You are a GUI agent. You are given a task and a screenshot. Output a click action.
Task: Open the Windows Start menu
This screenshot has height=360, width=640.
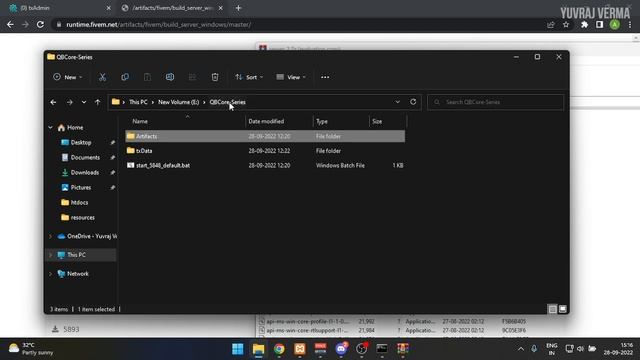click(238, 349)
